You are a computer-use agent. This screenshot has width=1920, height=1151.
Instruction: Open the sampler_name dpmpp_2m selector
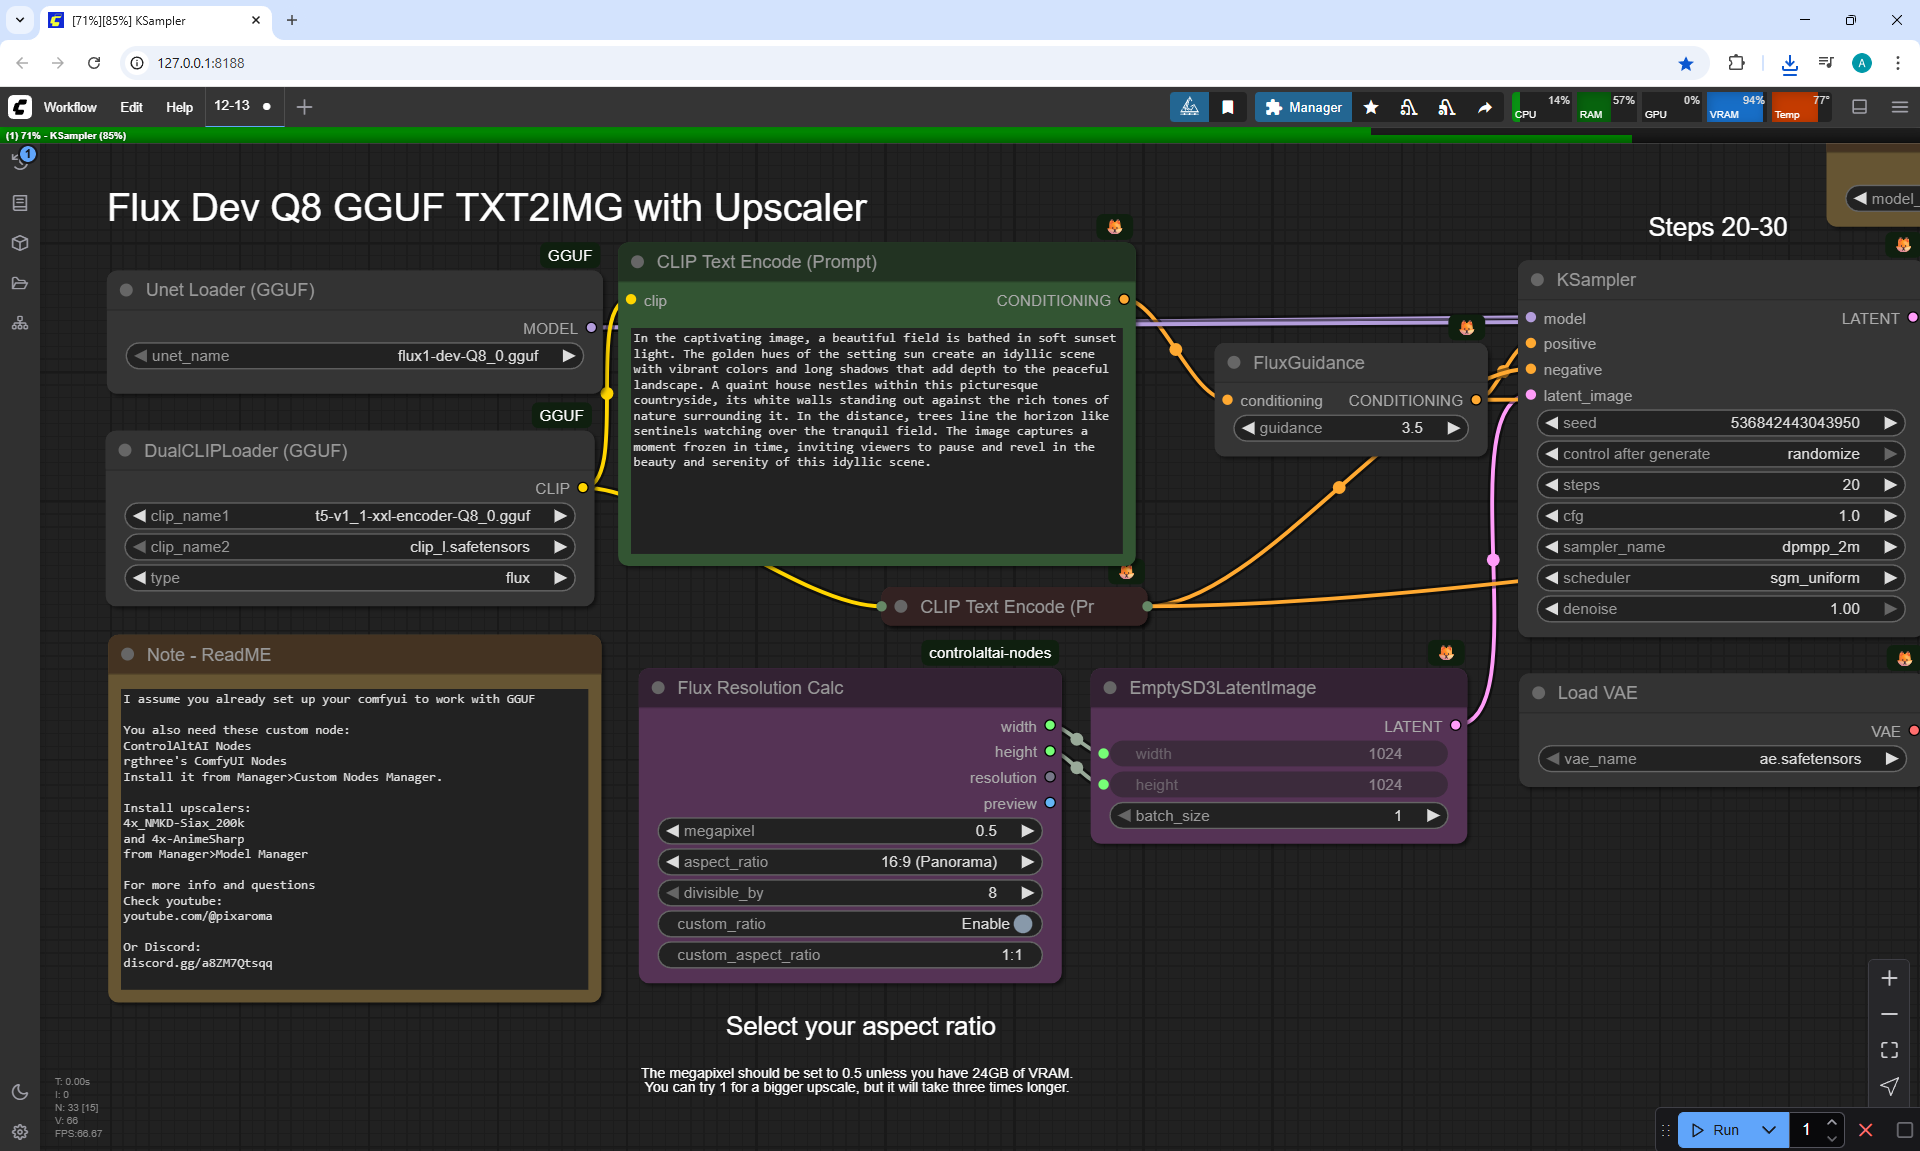tap(1719, 547)
